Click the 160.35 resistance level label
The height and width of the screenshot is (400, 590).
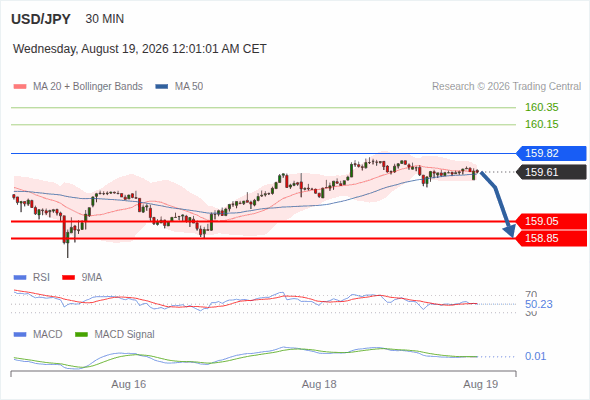pos(542,108)
